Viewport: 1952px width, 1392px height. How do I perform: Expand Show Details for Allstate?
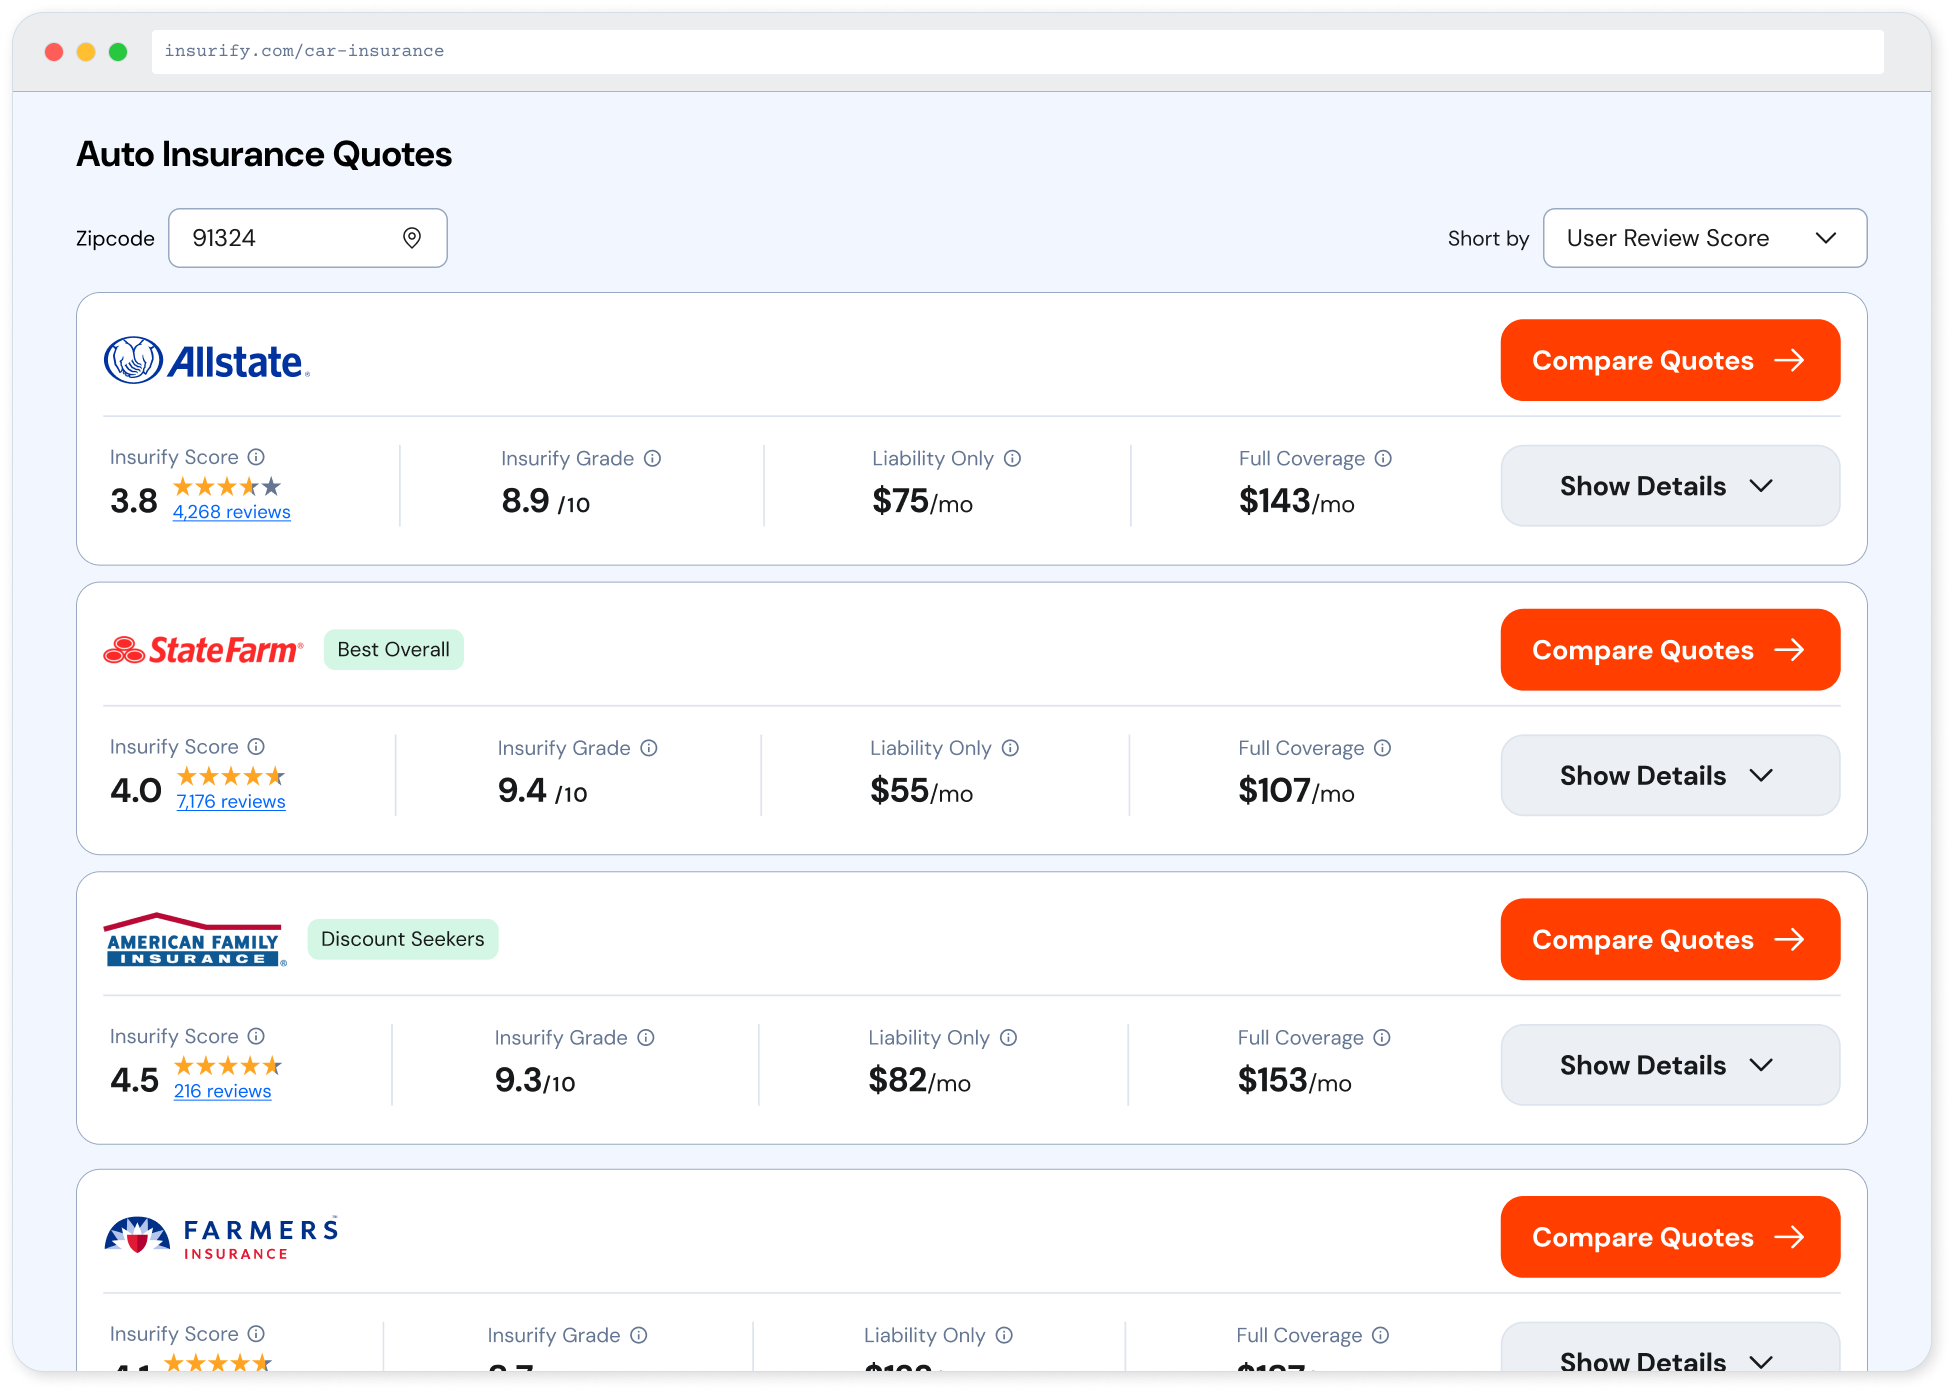point(1669,486)
